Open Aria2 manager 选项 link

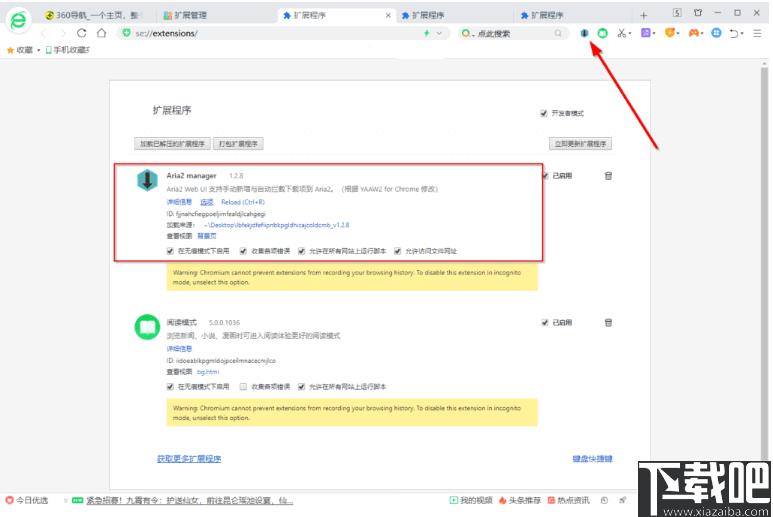point(207,202)
